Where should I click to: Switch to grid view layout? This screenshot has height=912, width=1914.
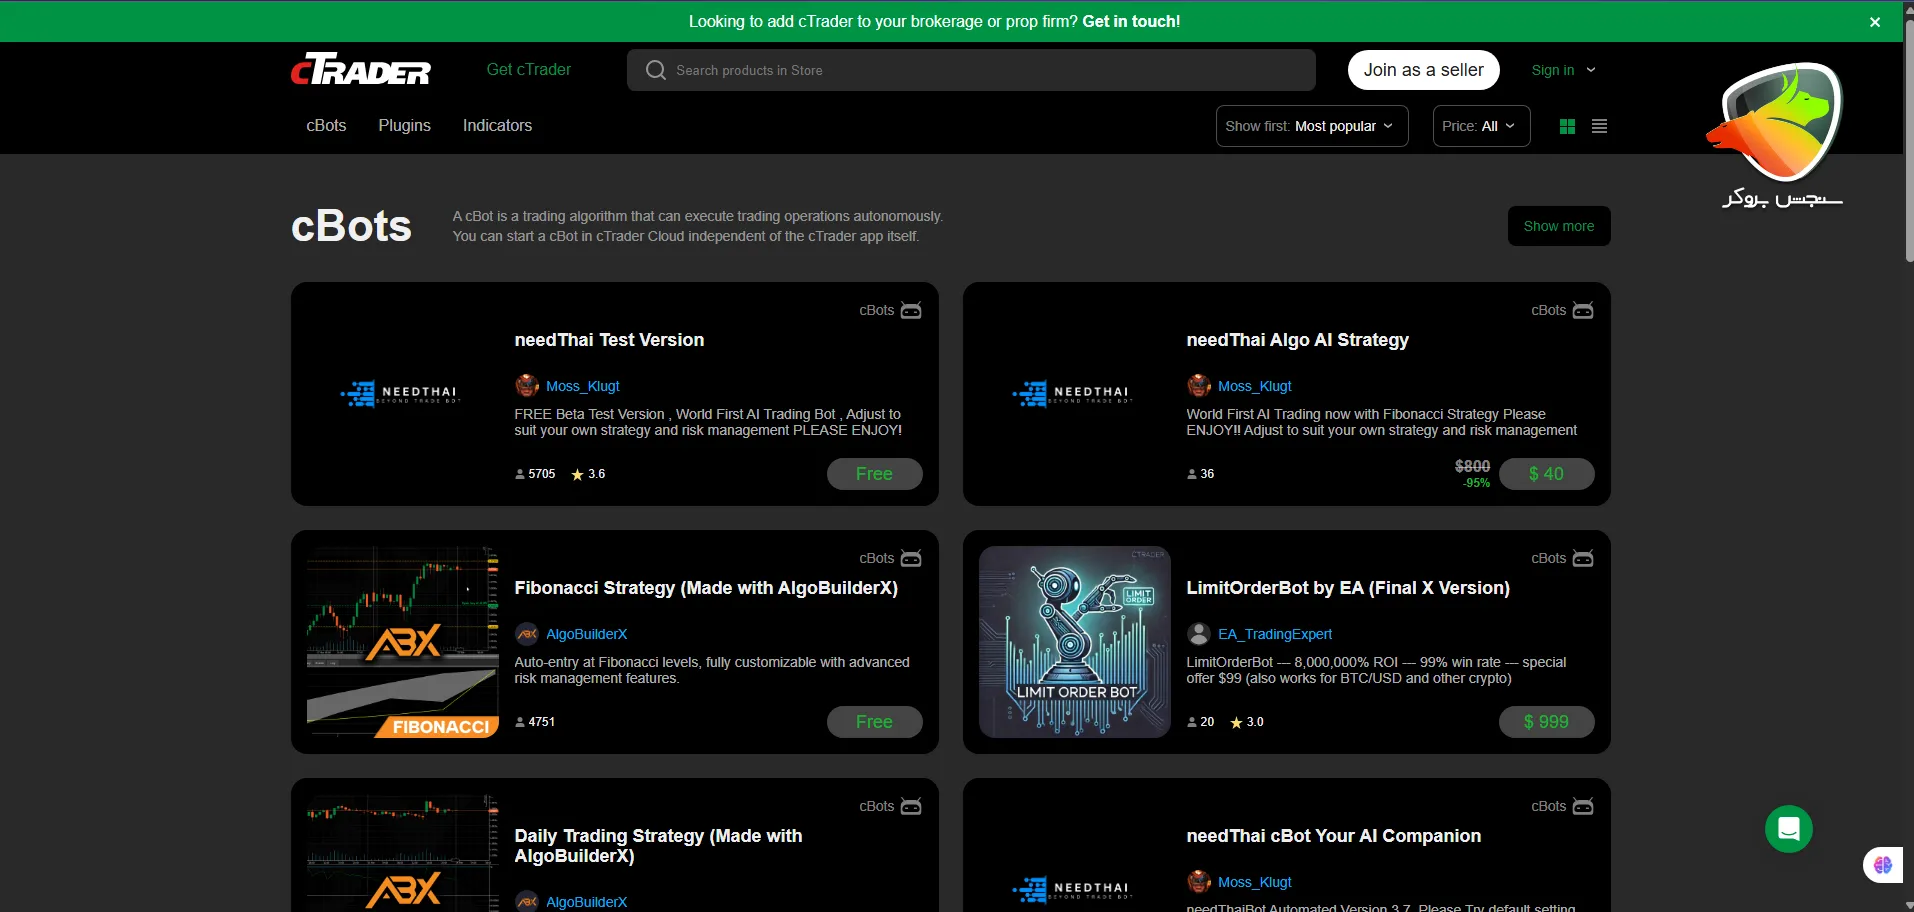(x=1567, y=126)
